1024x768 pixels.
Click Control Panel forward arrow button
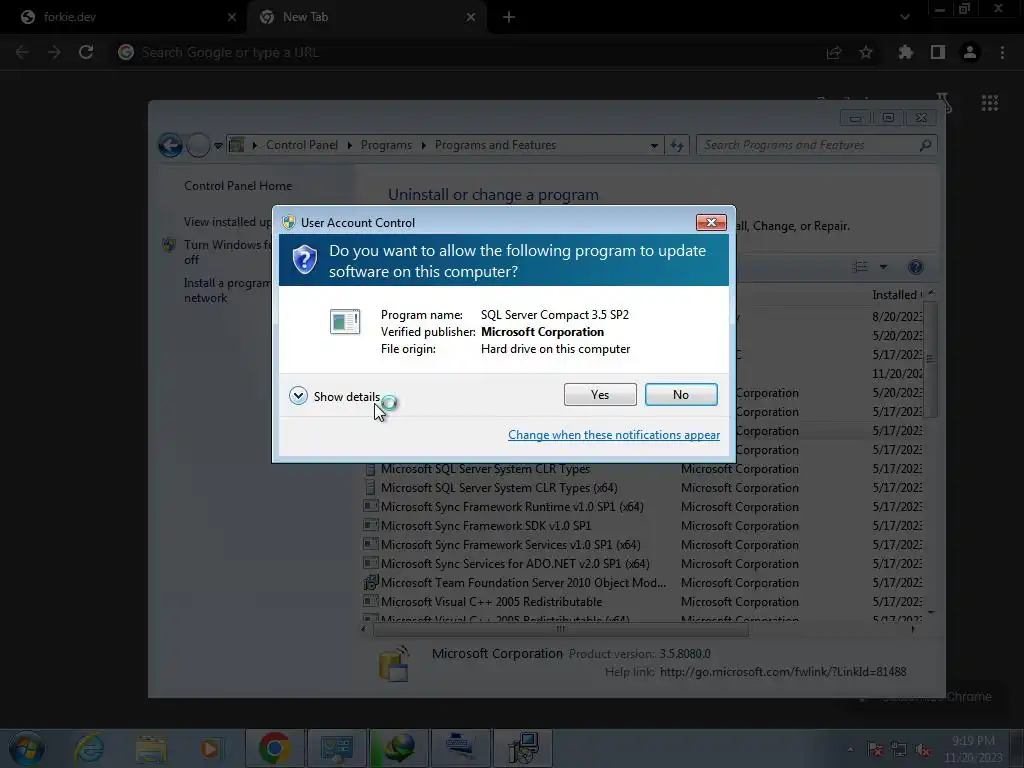(198, 145)
